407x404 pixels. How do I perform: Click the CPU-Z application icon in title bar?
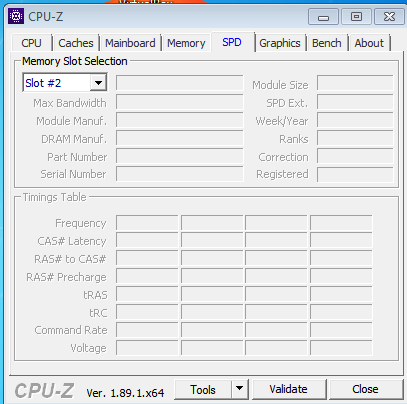16,16
